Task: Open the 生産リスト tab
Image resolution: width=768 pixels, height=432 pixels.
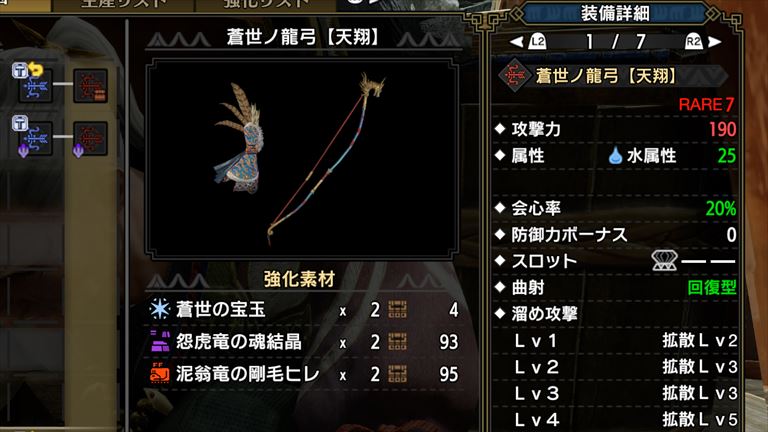Action: 123,4
